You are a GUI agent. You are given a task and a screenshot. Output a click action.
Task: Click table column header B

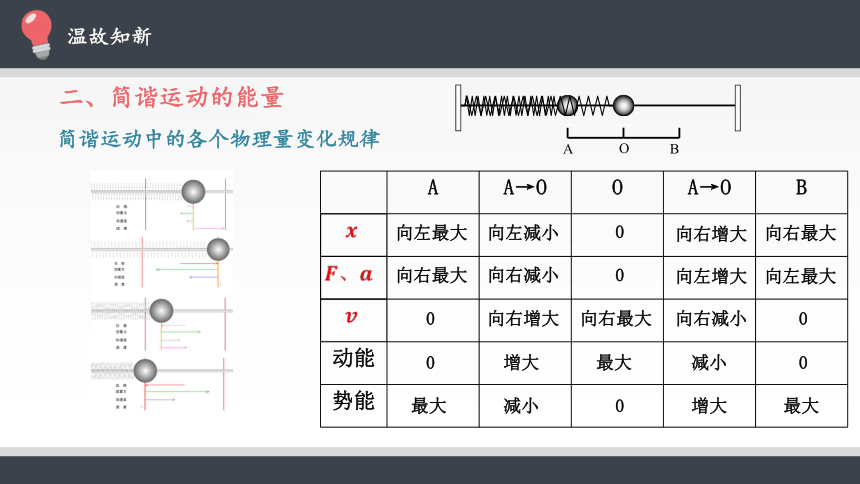[x=801, y=188]
